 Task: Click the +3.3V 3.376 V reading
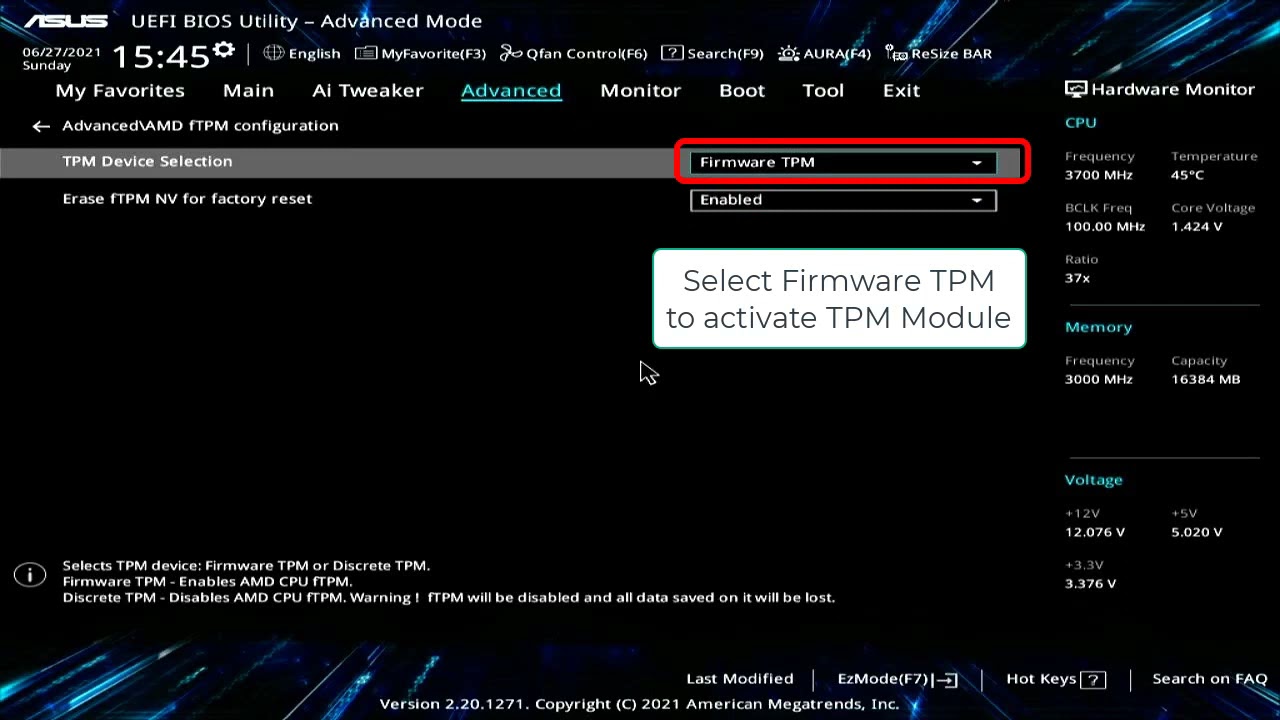1090,584
